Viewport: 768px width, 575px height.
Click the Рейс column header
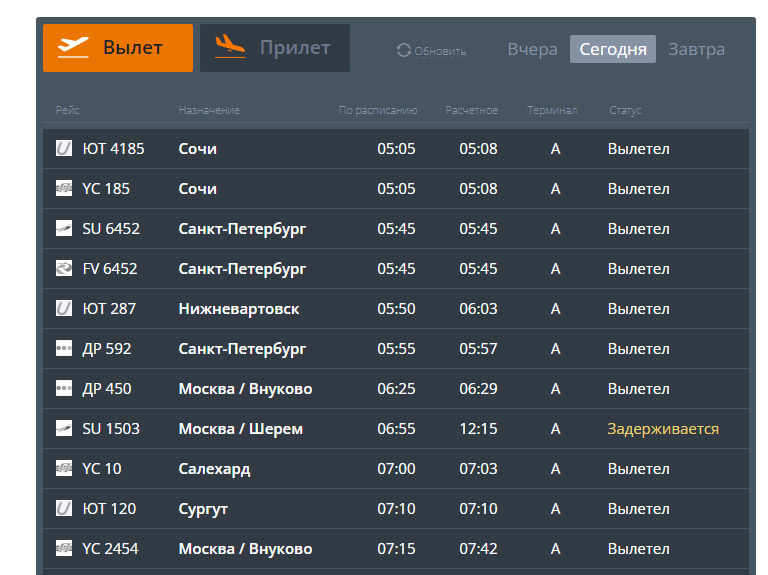pos(67,110)
